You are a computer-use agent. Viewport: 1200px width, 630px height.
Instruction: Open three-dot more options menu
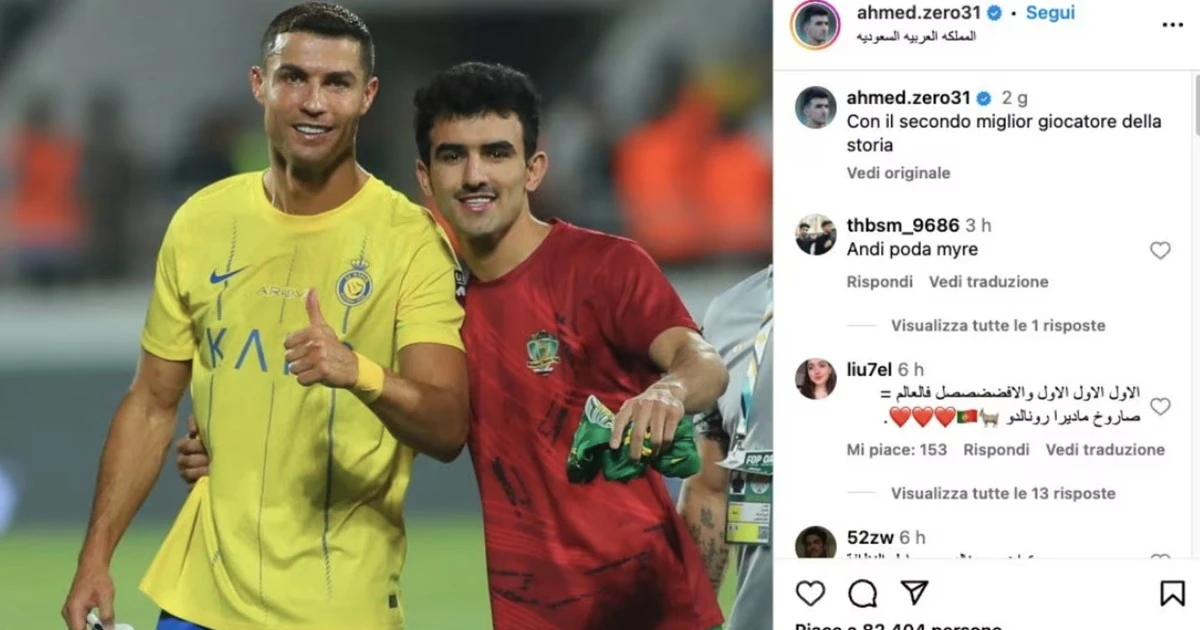click(1172, 25)
